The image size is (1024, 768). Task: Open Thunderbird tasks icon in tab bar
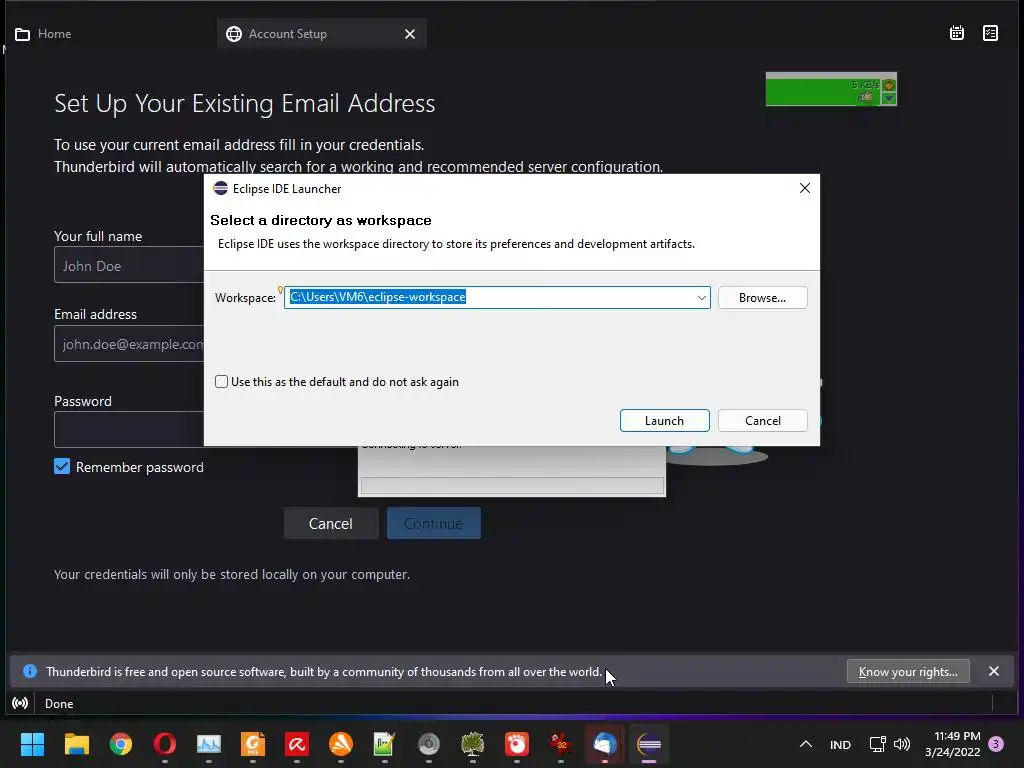click(x=991, y=33)
